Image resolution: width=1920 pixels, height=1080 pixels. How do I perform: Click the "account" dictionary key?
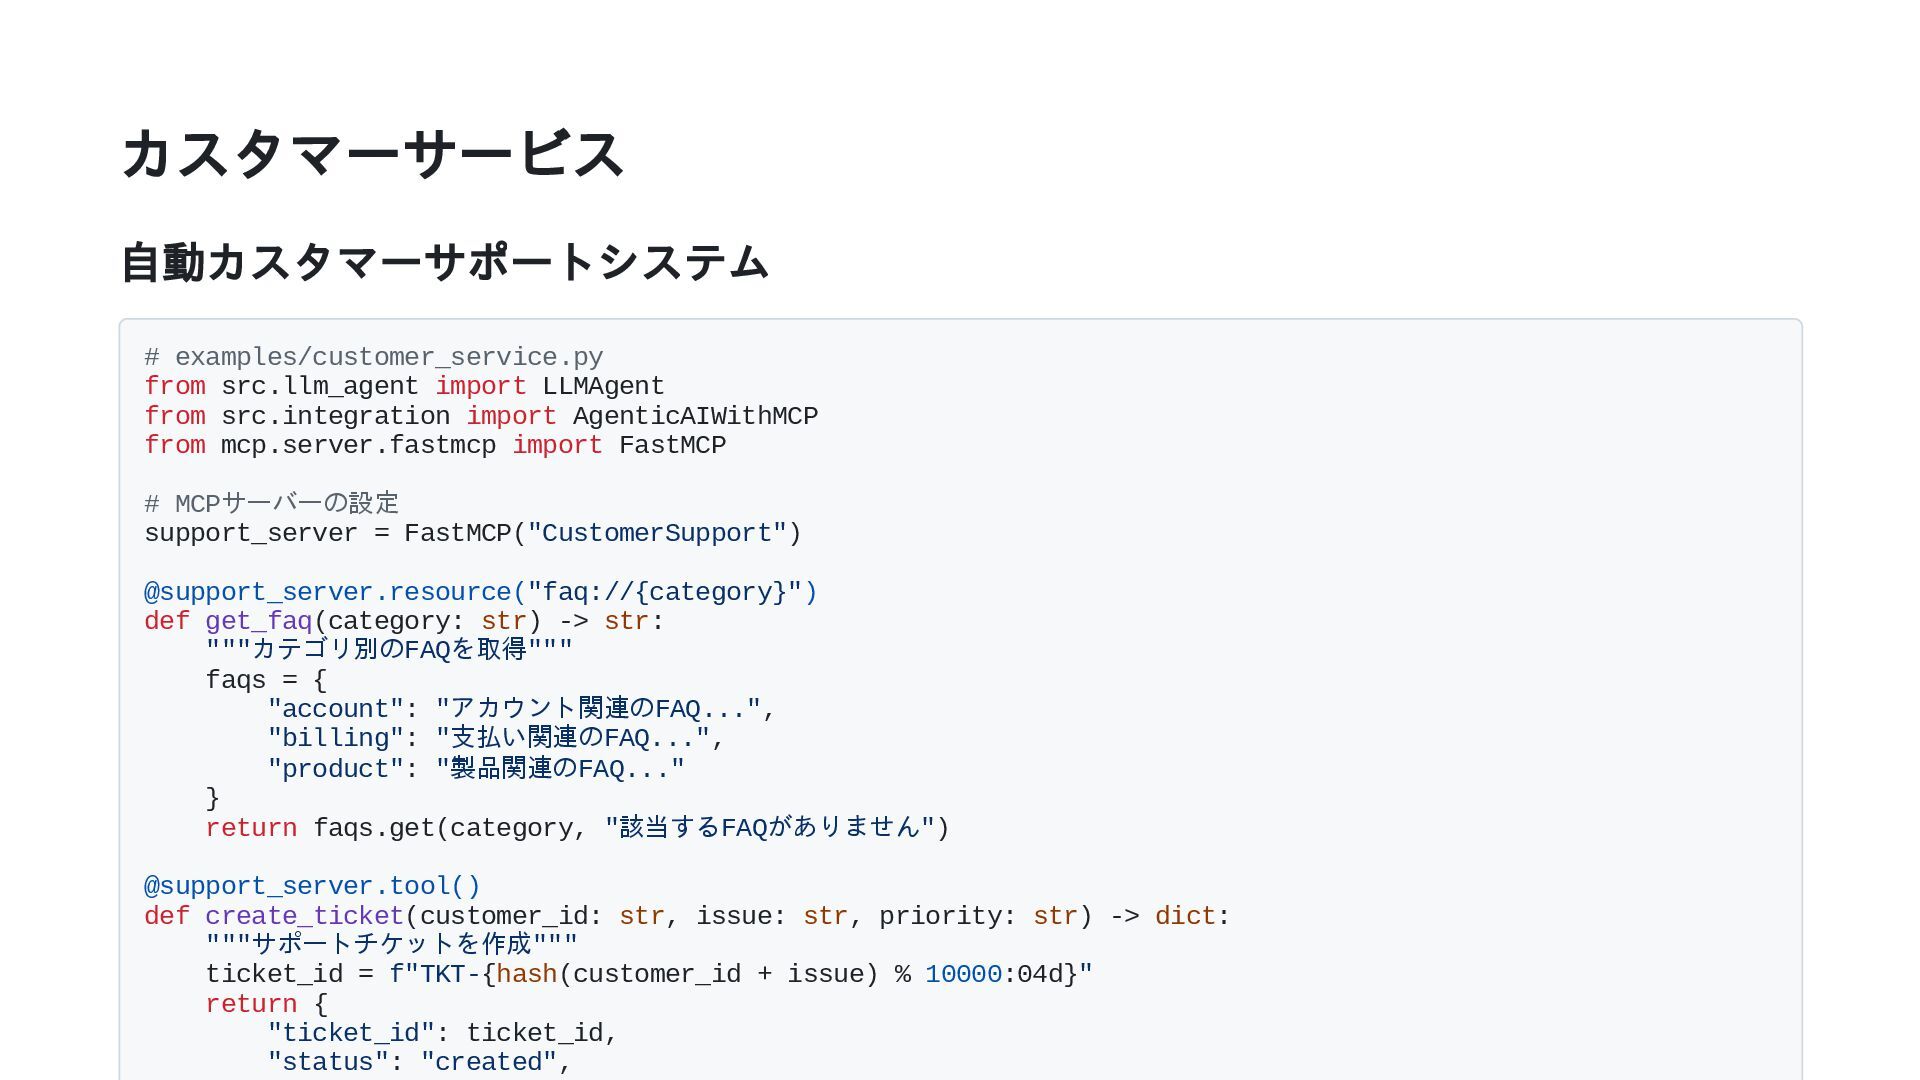(x=335, y=709)
